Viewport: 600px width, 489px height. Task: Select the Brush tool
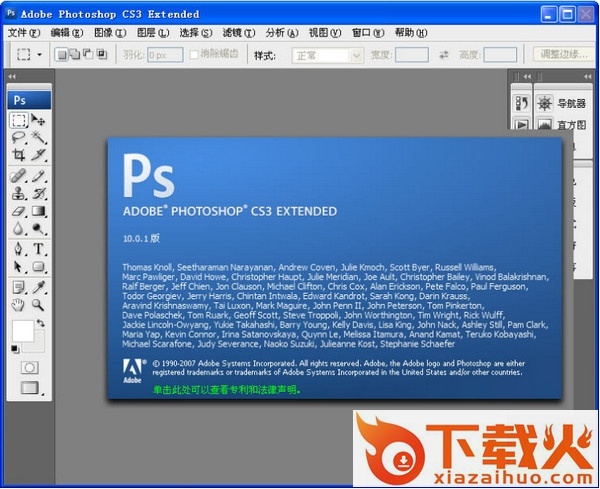click(x=38, y=176)
